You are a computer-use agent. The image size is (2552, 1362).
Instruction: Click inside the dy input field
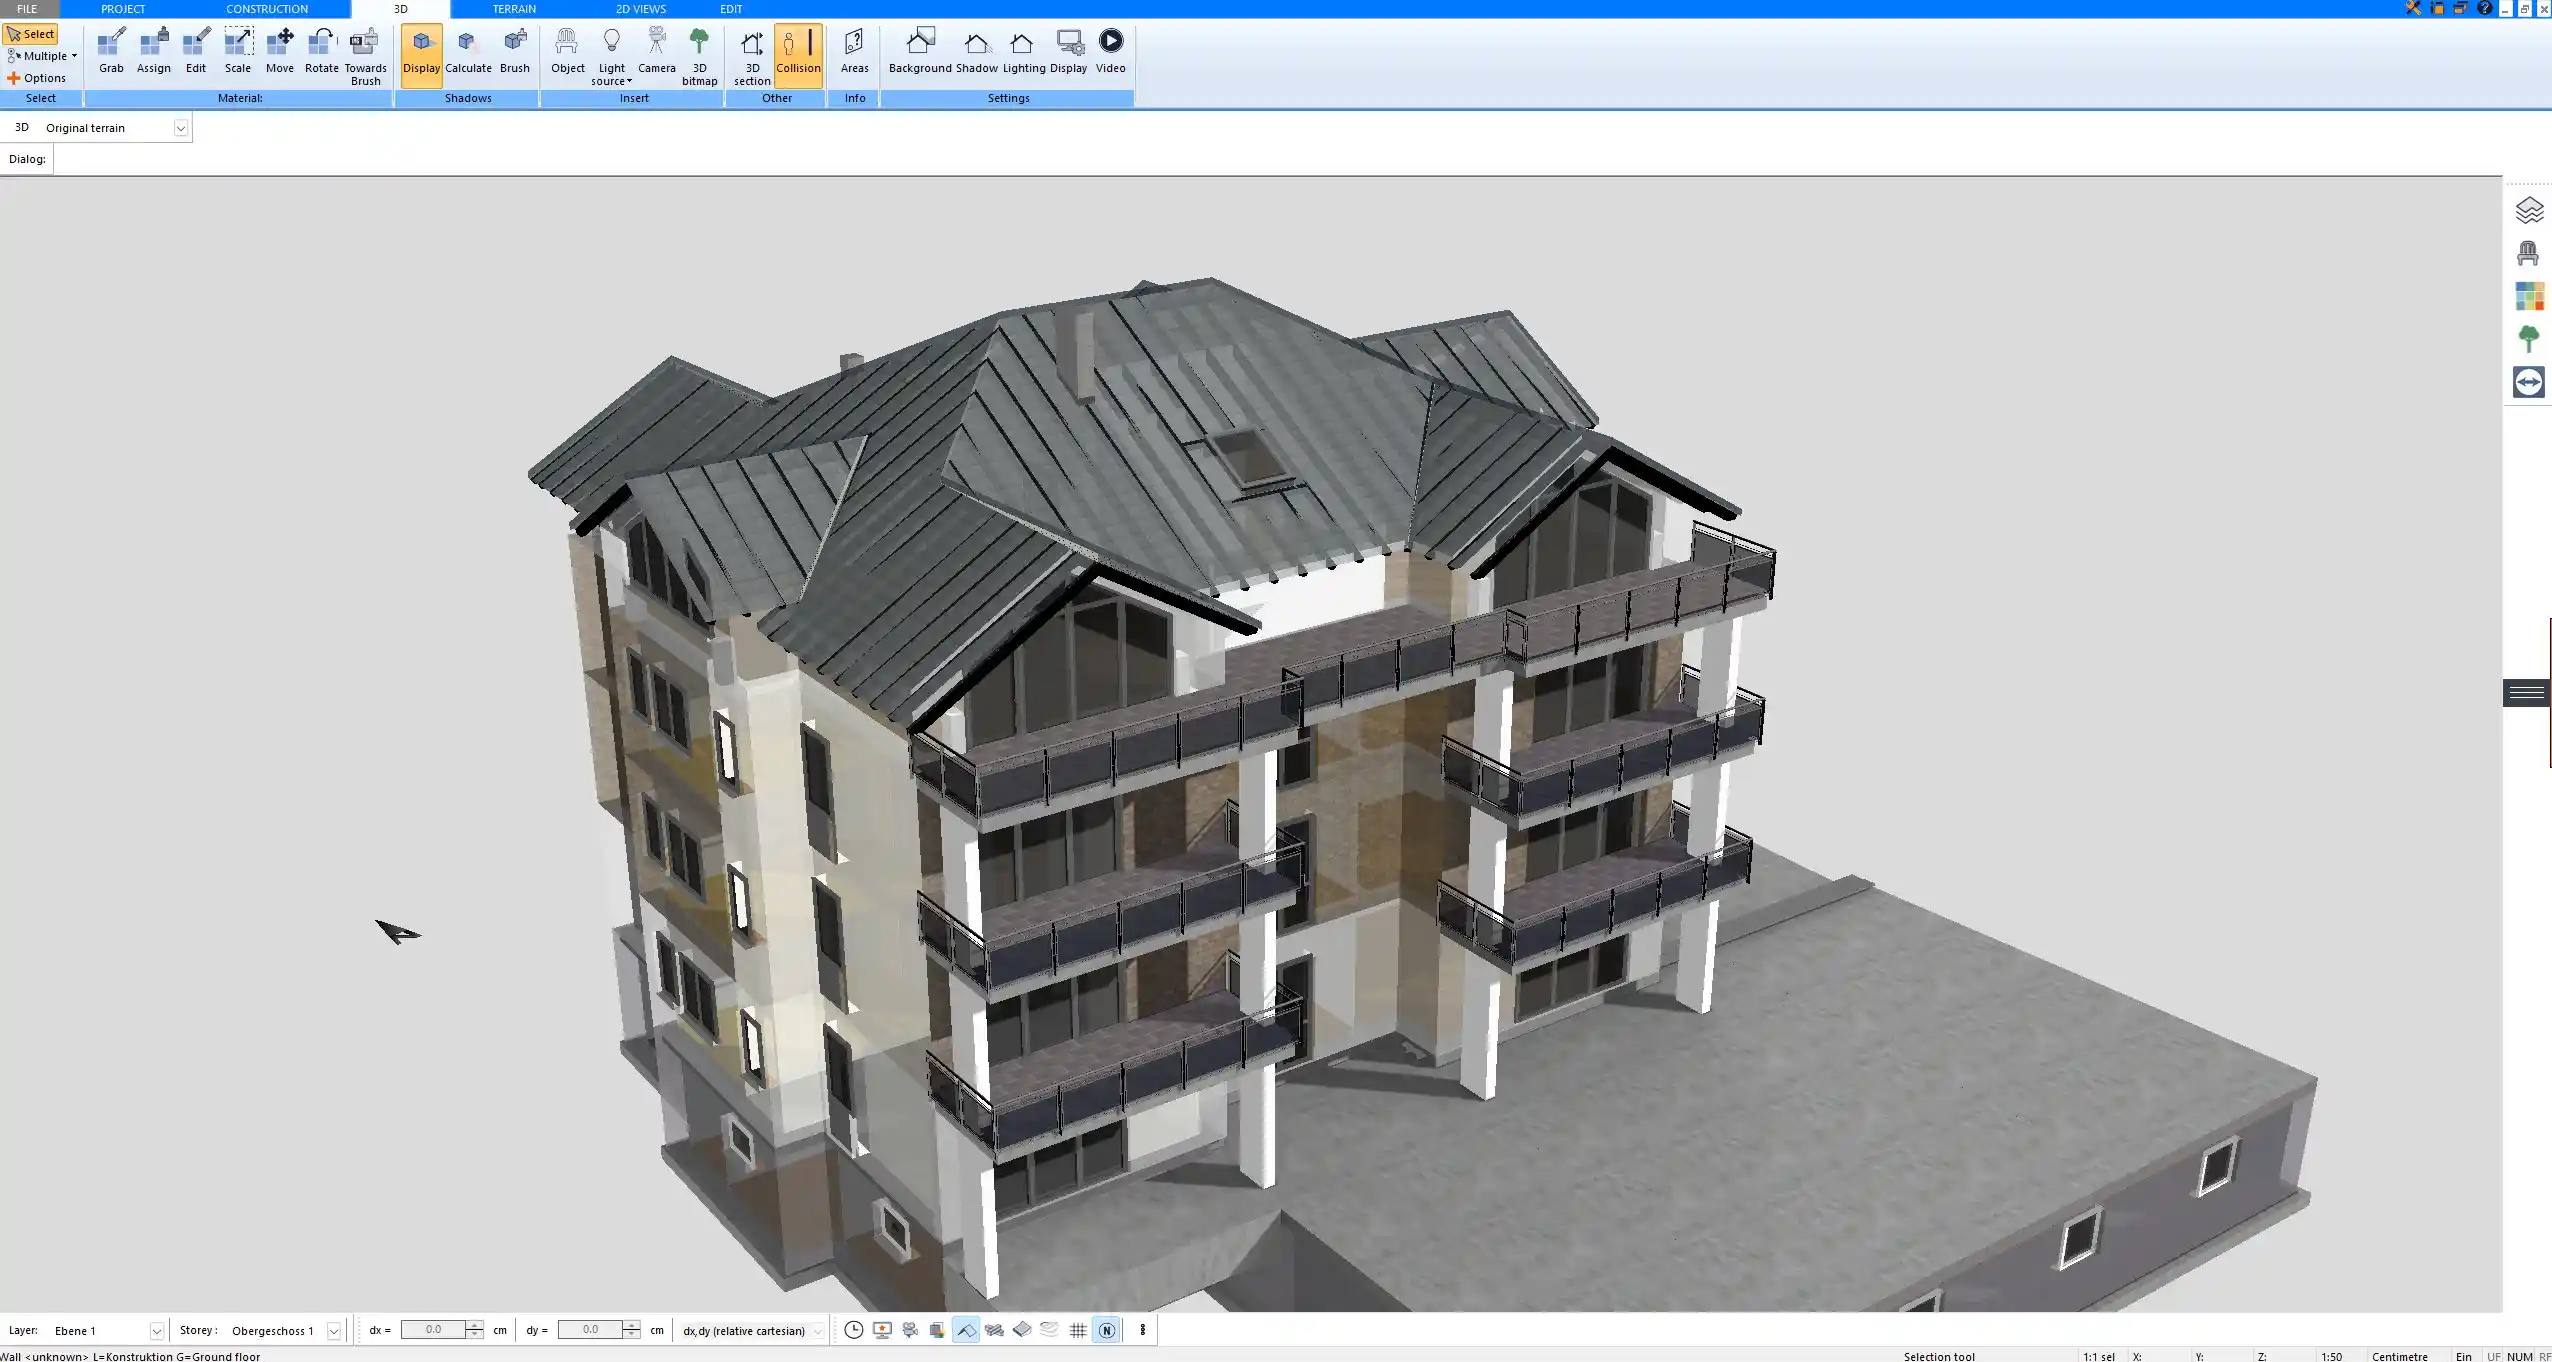pos(595,1330)
